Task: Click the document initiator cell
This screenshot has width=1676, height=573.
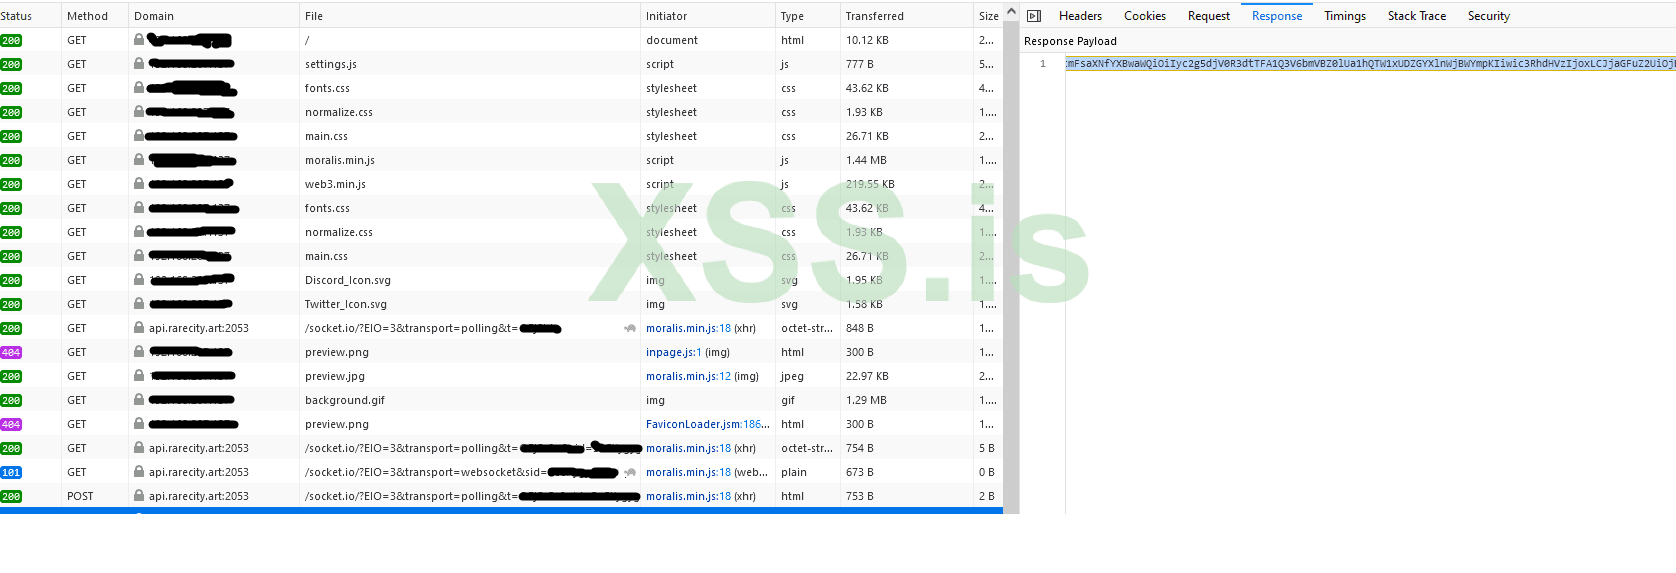Action: (x=672, y=40)
